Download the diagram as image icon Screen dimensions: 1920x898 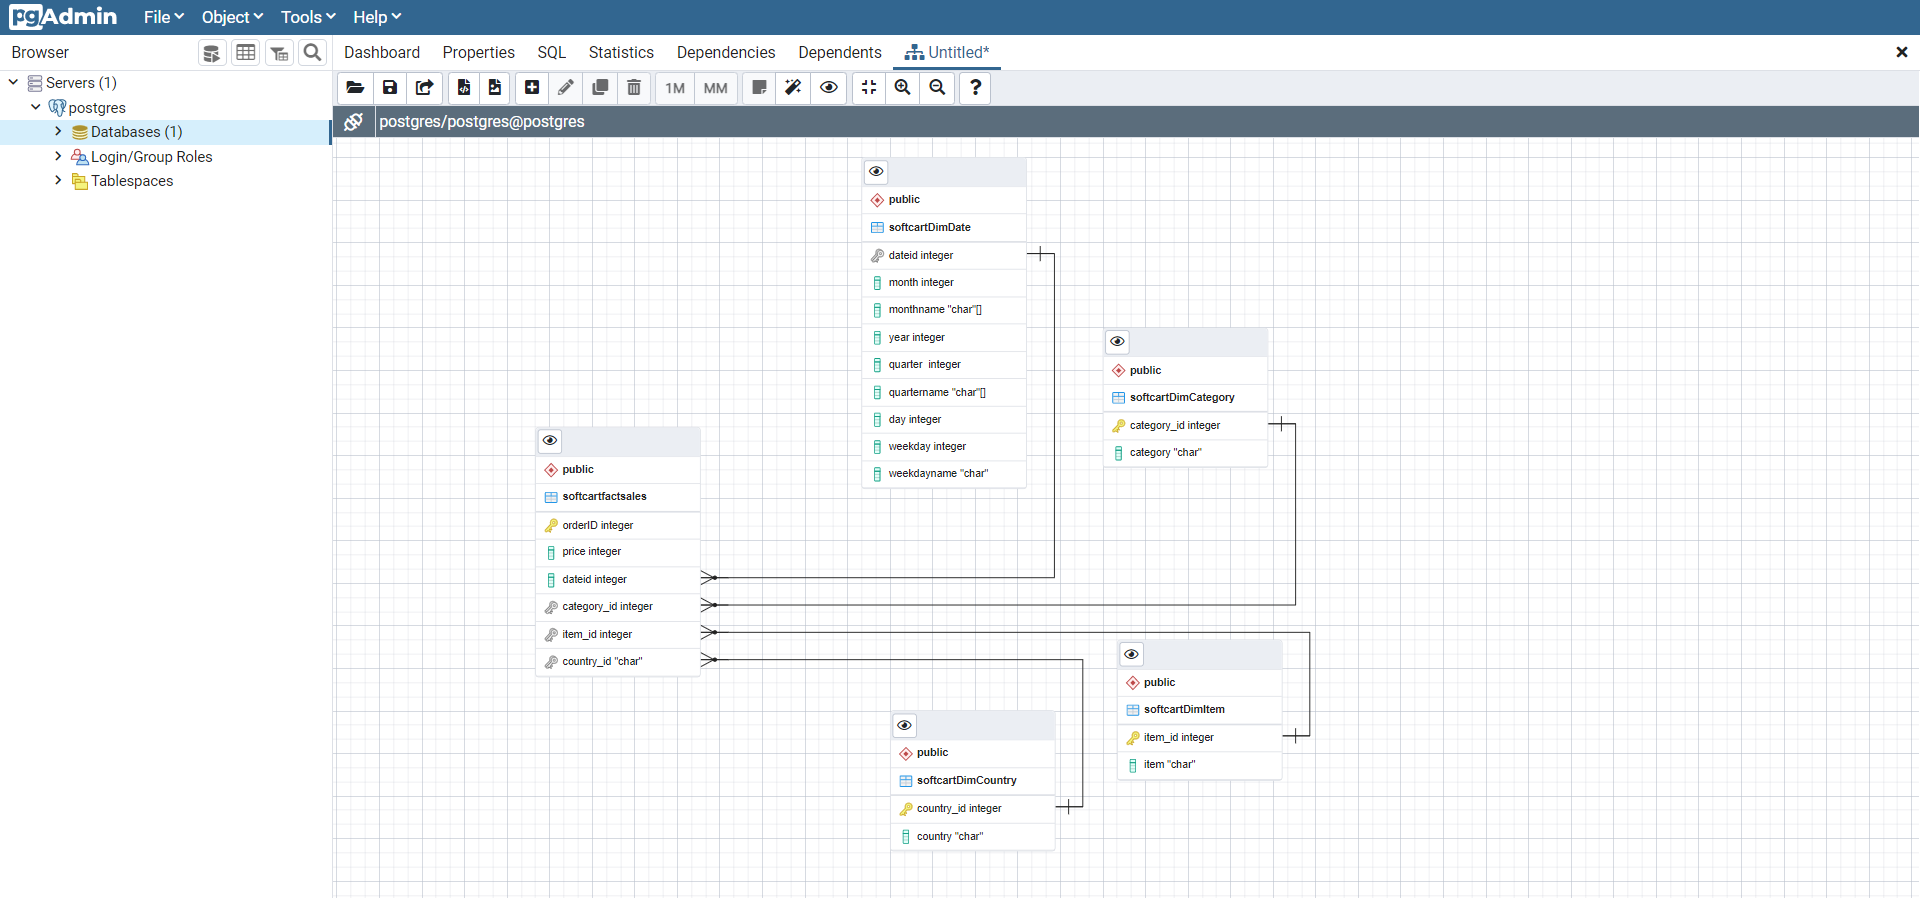click(495, 88)
